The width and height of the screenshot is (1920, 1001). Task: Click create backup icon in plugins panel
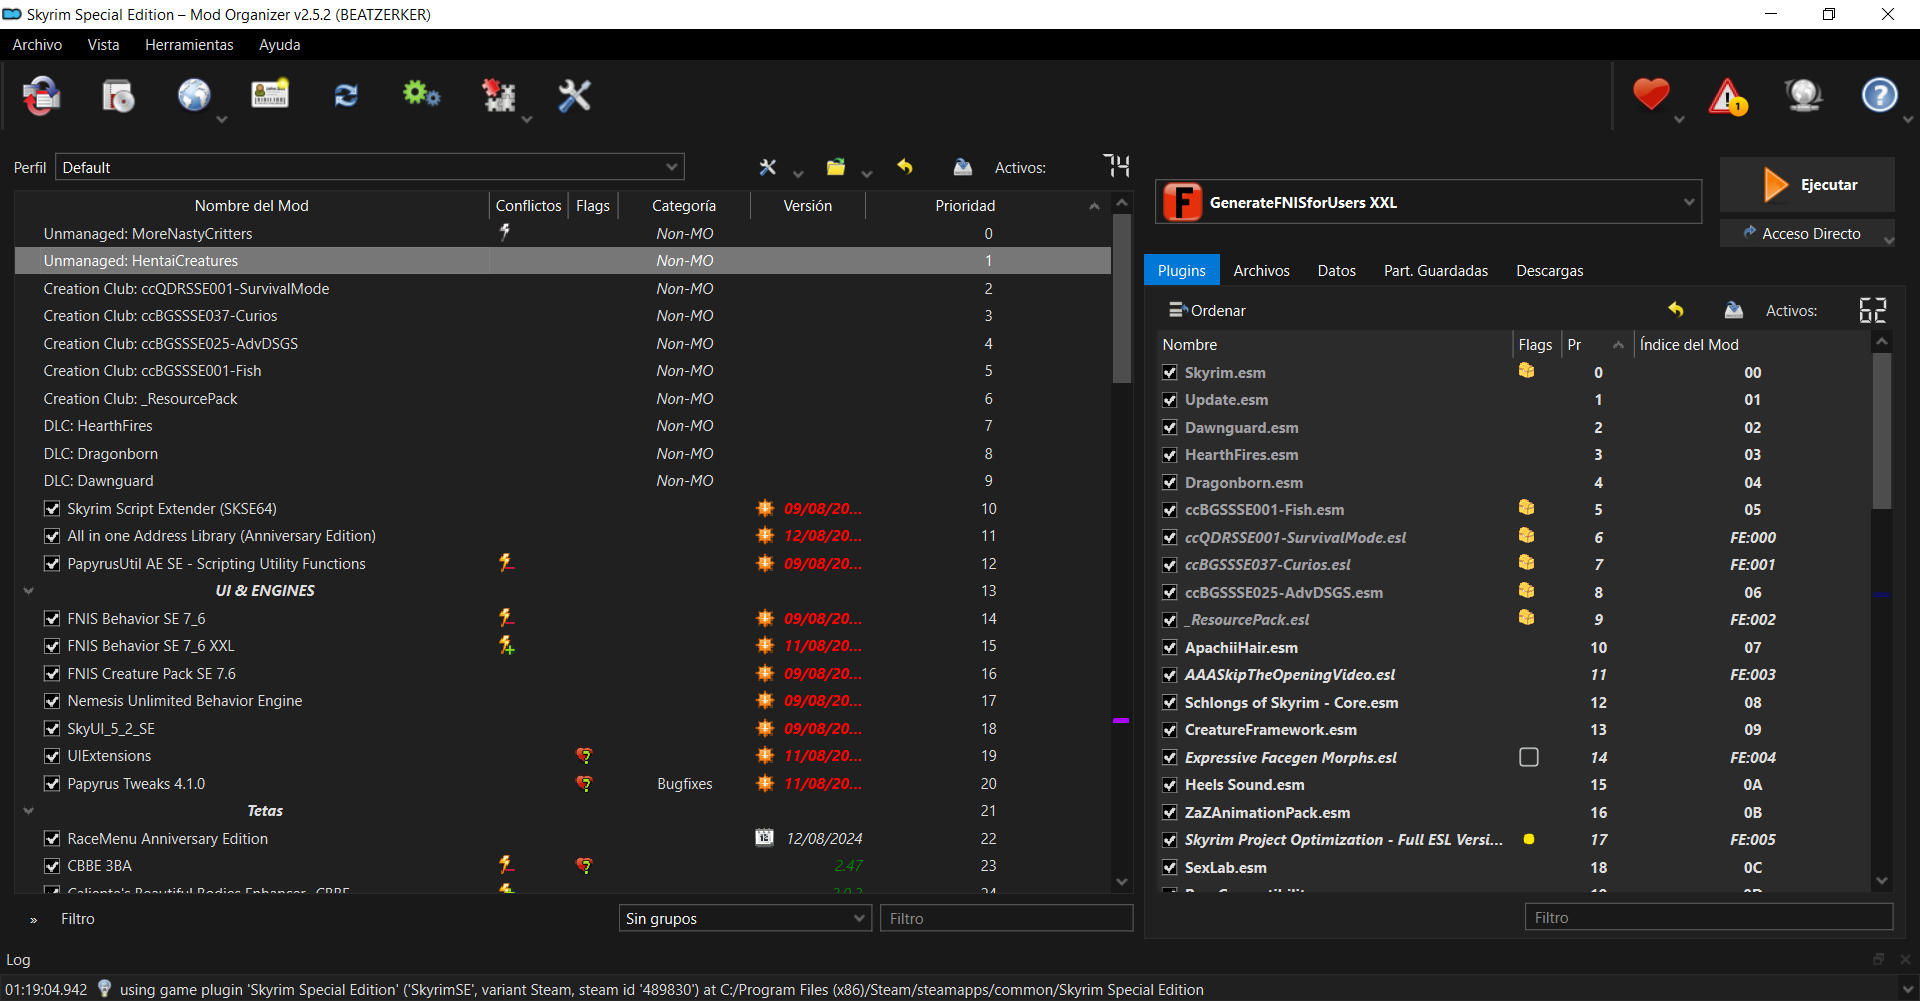(1734, 310)
